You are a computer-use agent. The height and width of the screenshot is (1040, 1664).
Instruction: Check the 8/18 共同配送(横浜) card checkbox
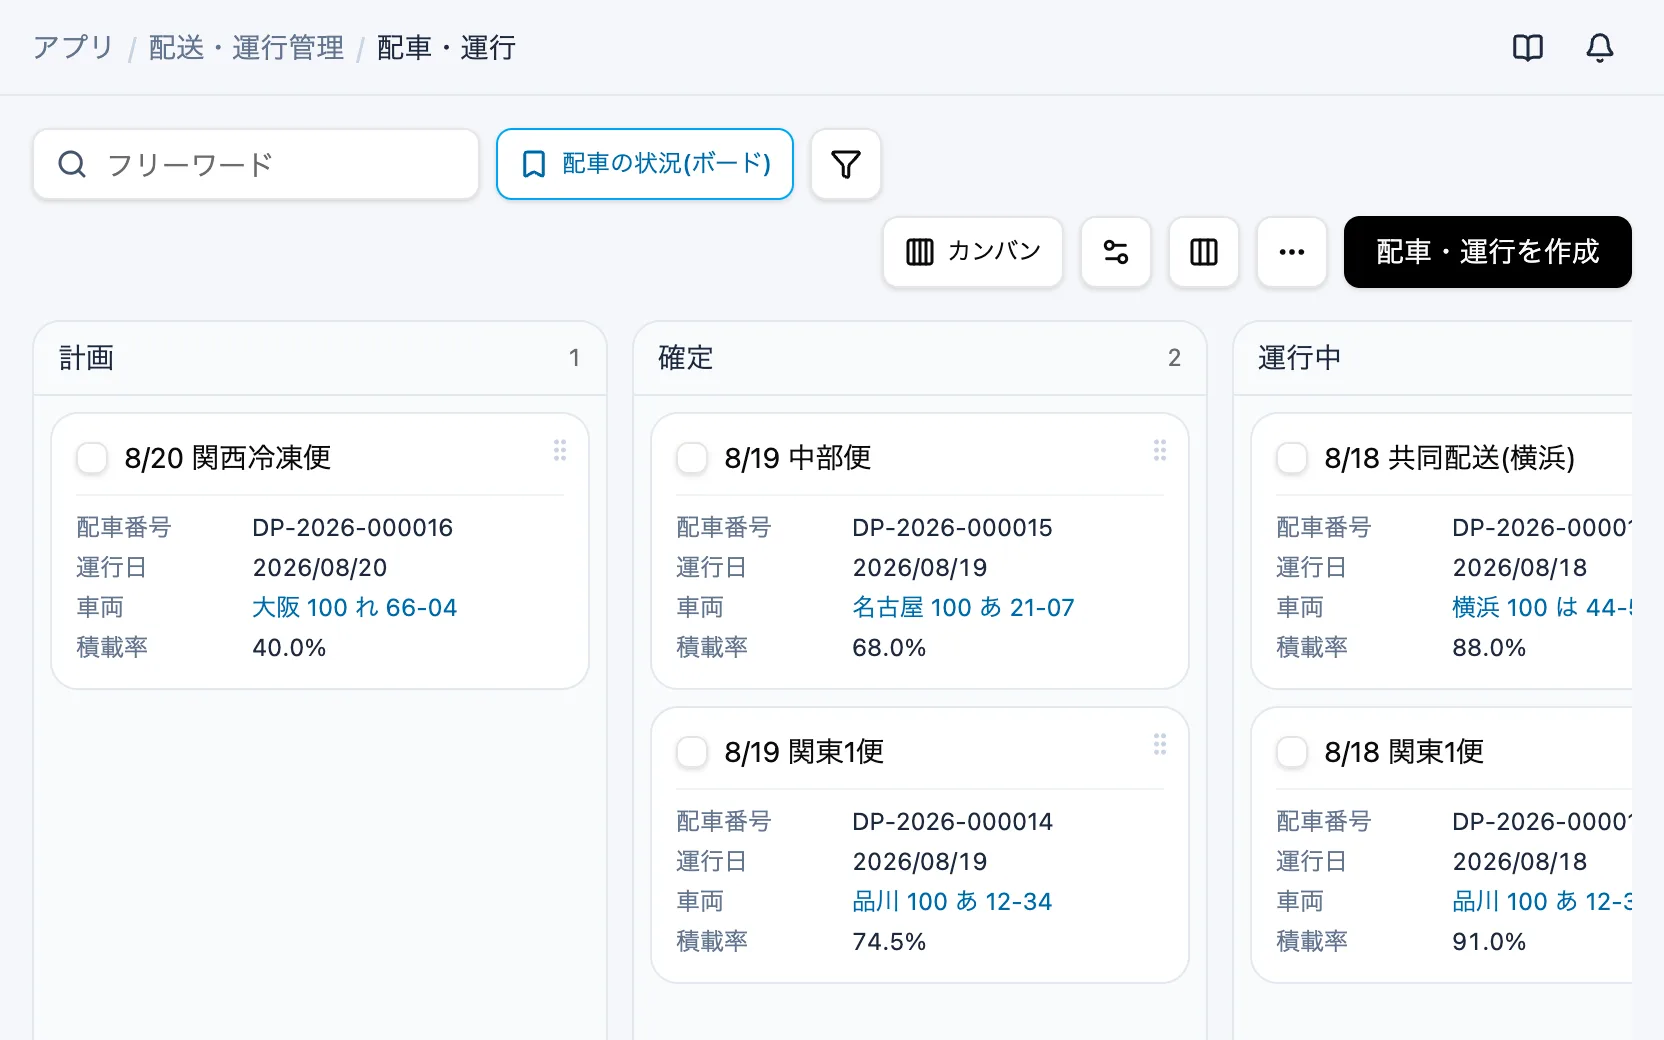[x=1292, y=458]
